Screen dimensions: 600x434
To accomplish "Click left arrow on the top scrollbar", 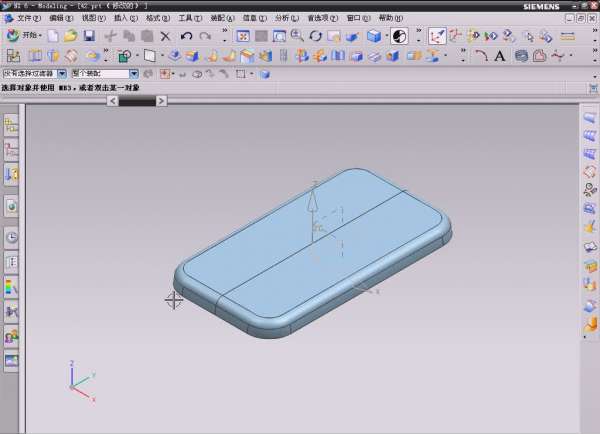I will [113, 100].
